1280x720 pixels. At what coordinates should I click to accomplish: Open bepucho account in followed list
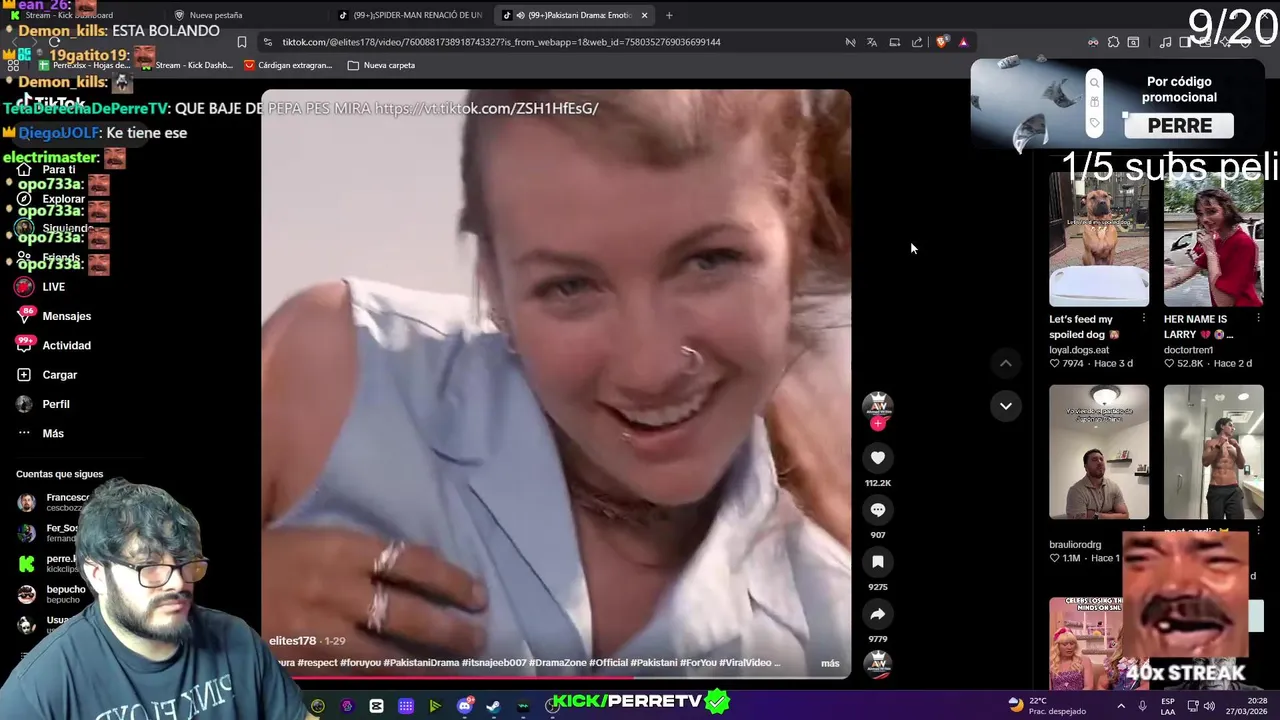coord(52,594)
